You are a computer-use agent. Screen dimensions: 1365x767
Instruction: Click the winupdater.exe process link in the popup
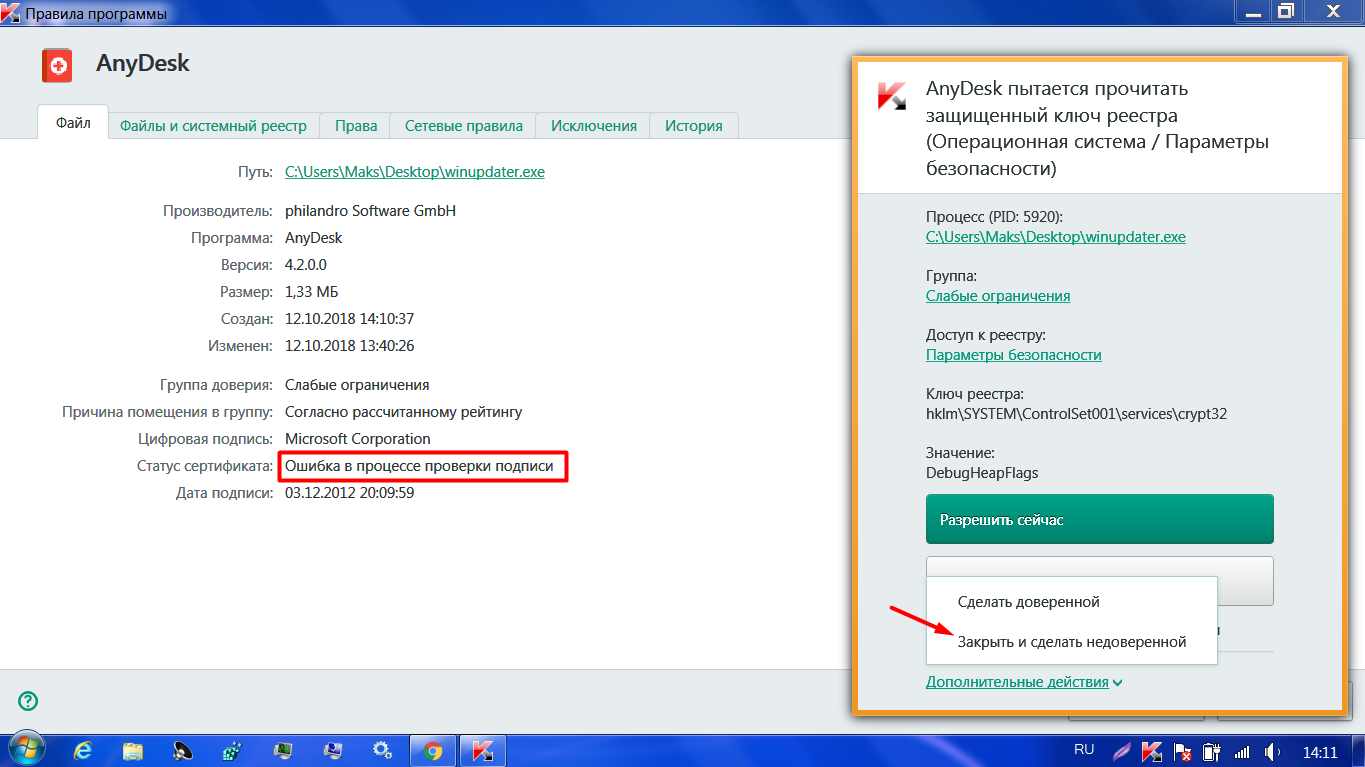click(1056, 237)
